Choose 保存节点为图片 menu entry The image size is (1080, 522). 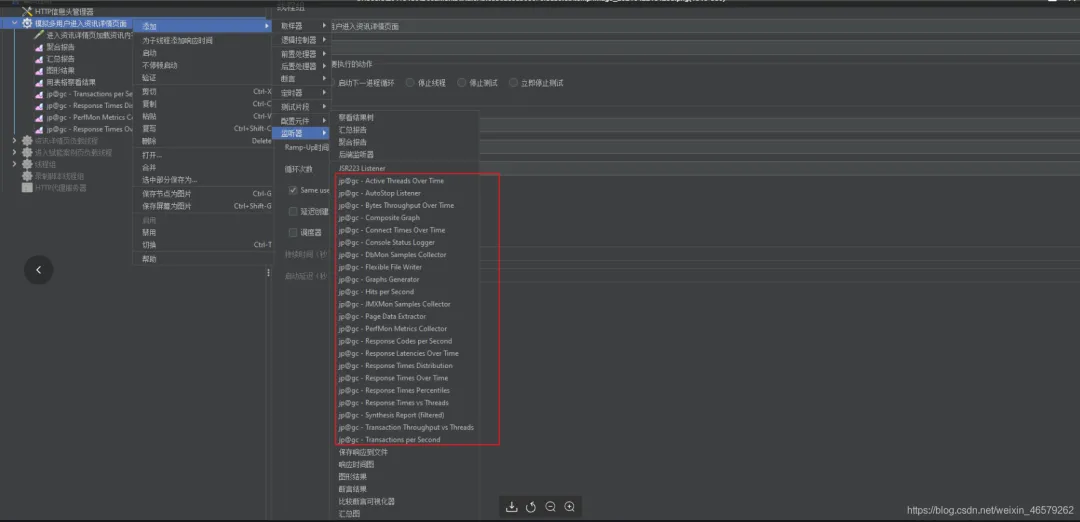[202, 194]
